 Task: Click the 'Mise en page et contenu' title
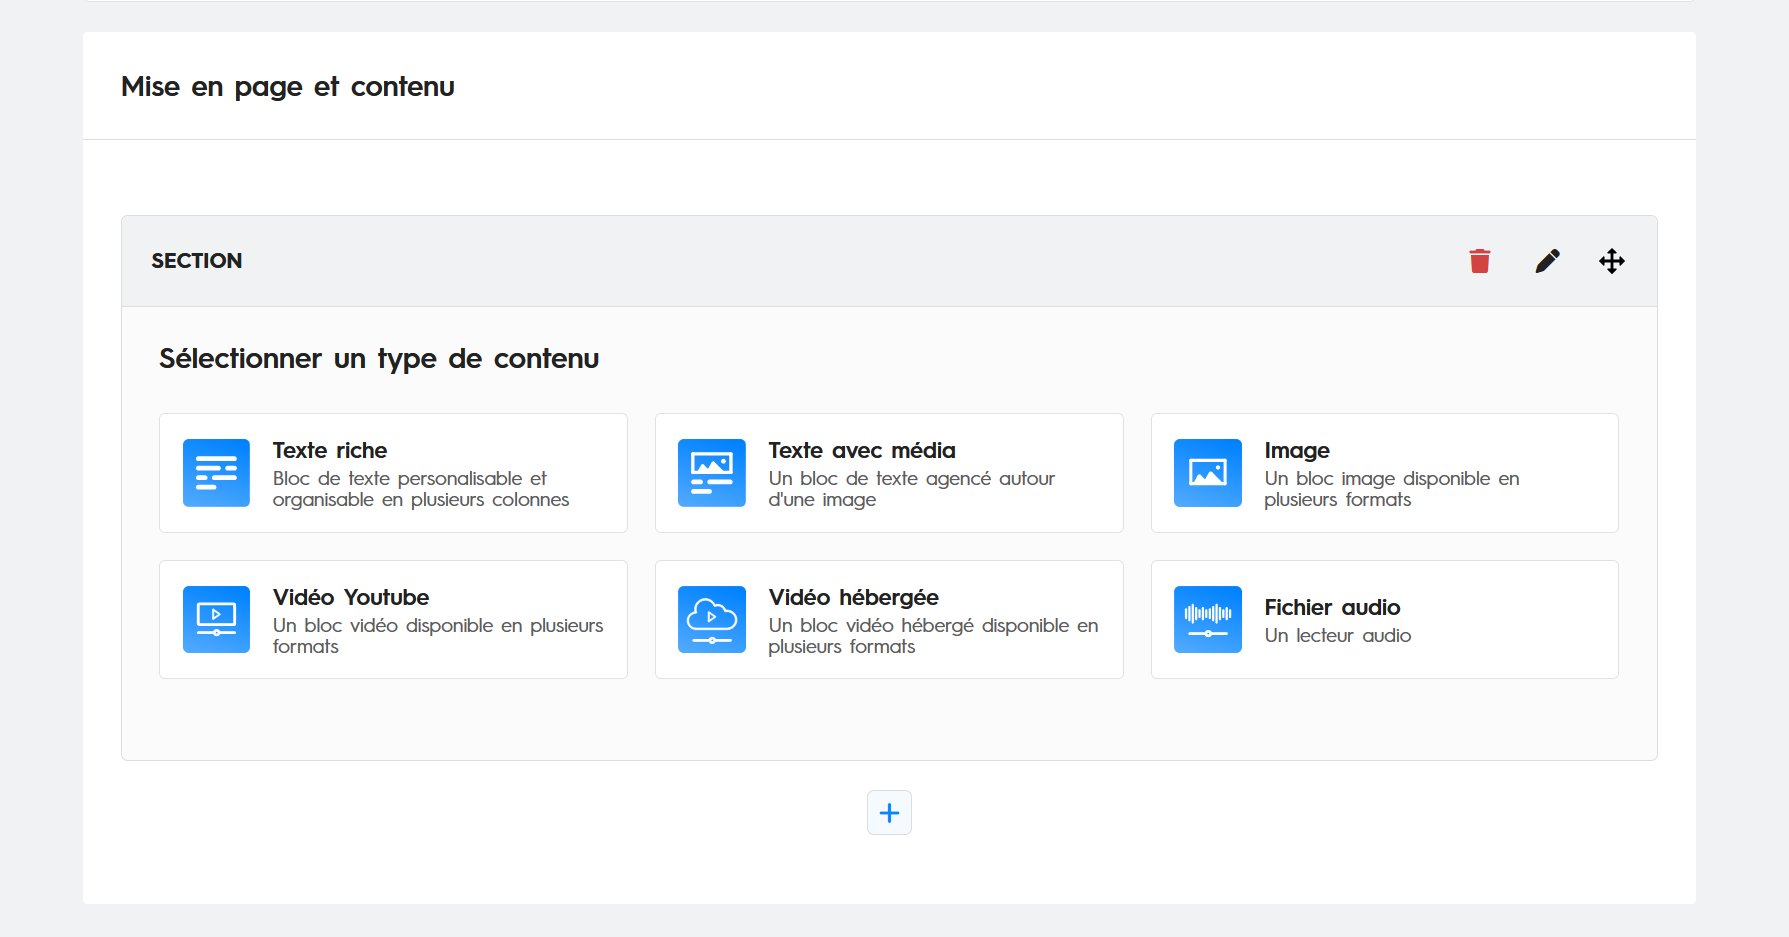point(288,87)
